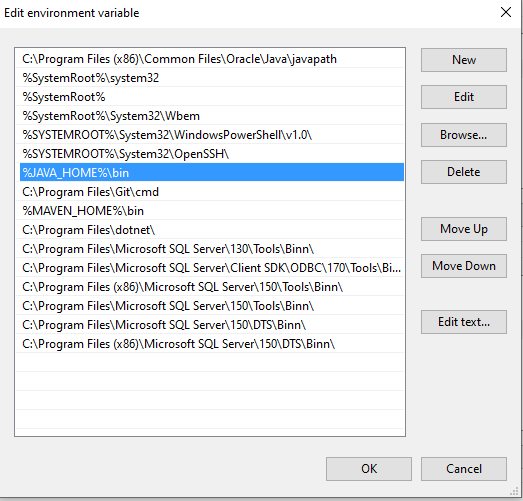Select the SQL Server 130\Tools\Binn entry

(x=211, y=249)
